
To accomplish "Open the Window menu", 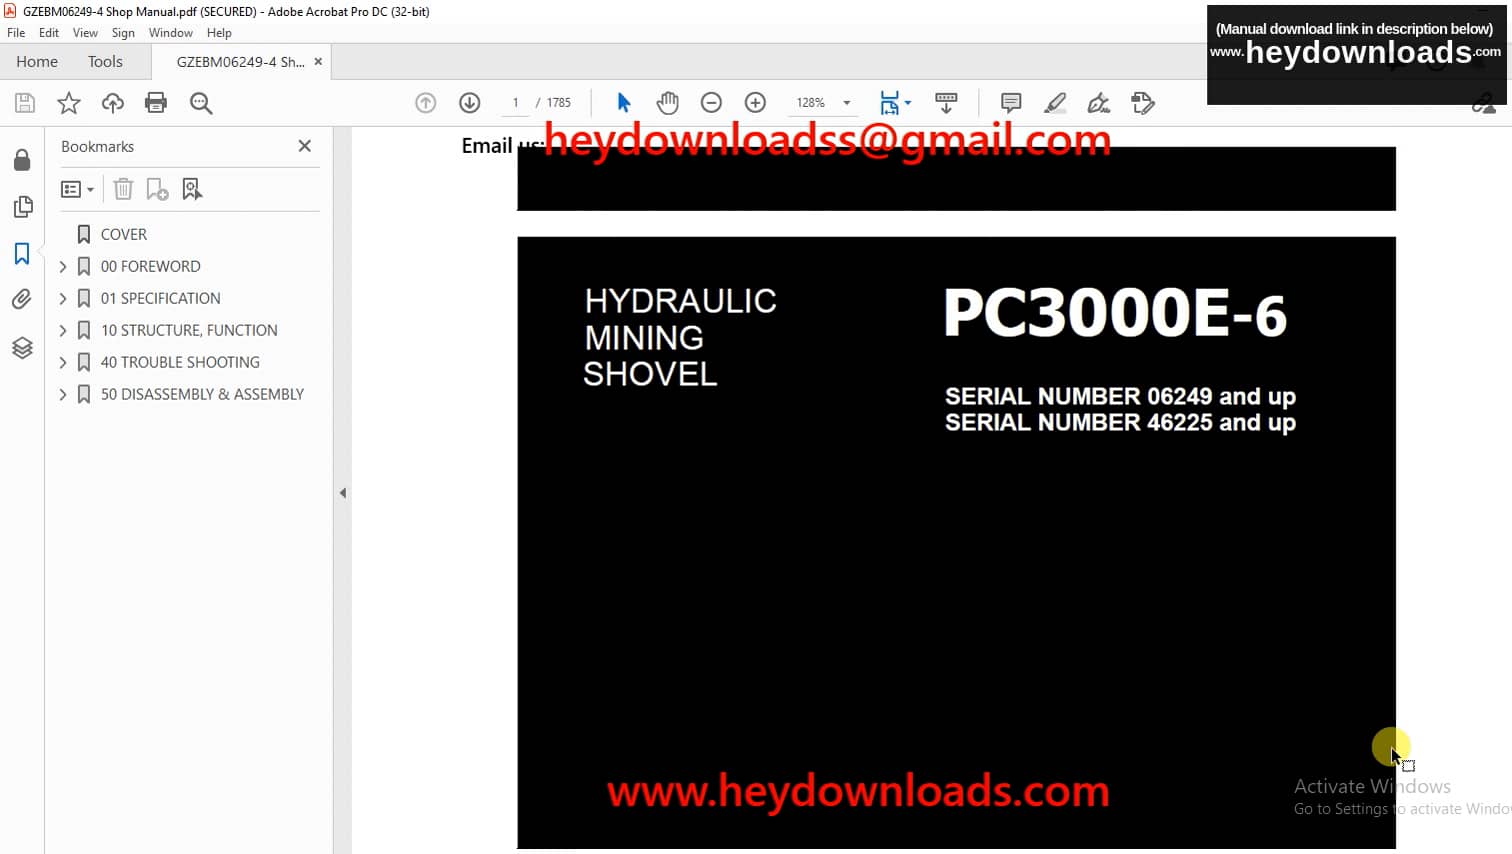I will pyautogui.click(x=171, y=33).
